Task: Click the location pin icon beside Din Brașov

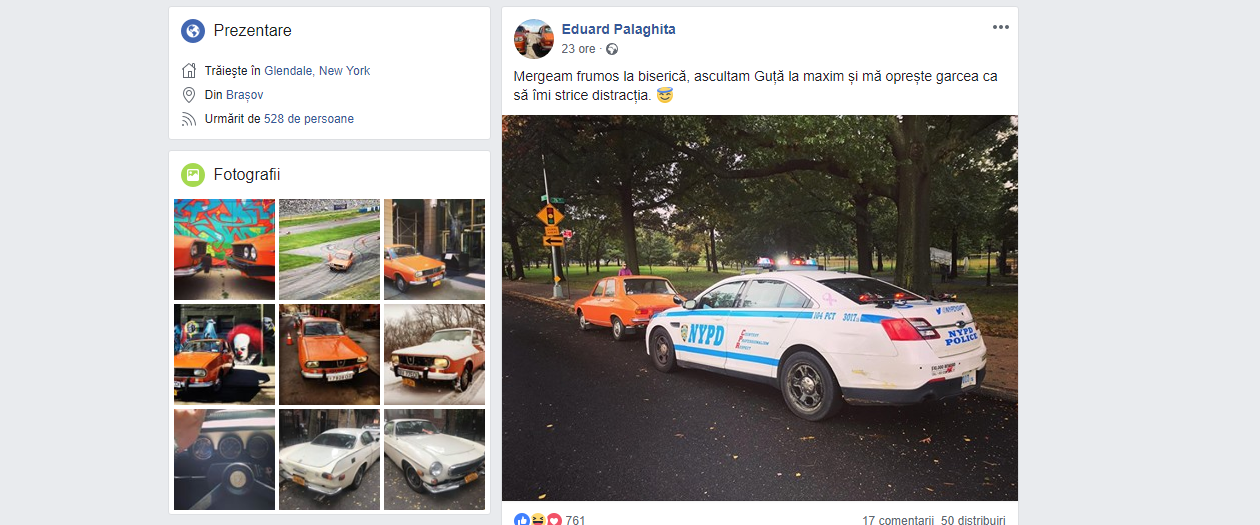Action: coord(189,95)
